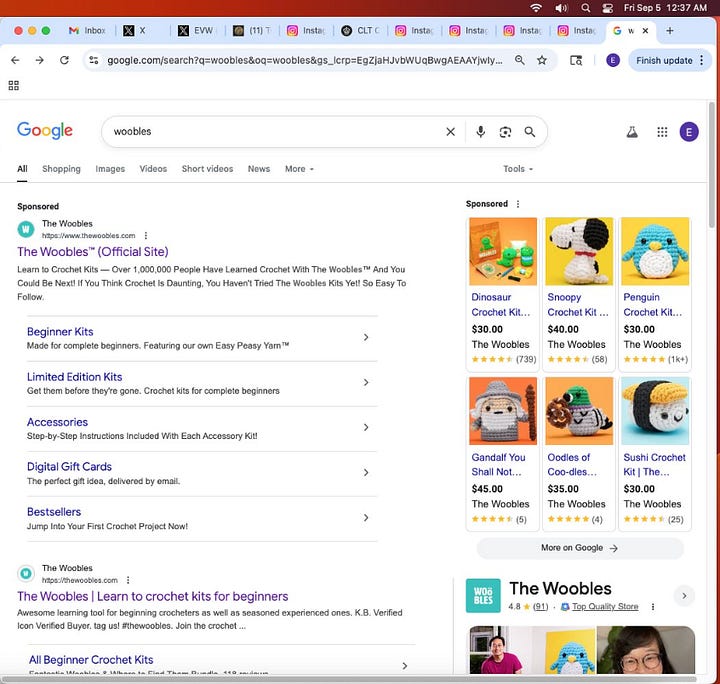Open Chrome menu three dots beside Finish update
Image resolution: width=720 pixels, height=684 pixels.
[701, 60]
